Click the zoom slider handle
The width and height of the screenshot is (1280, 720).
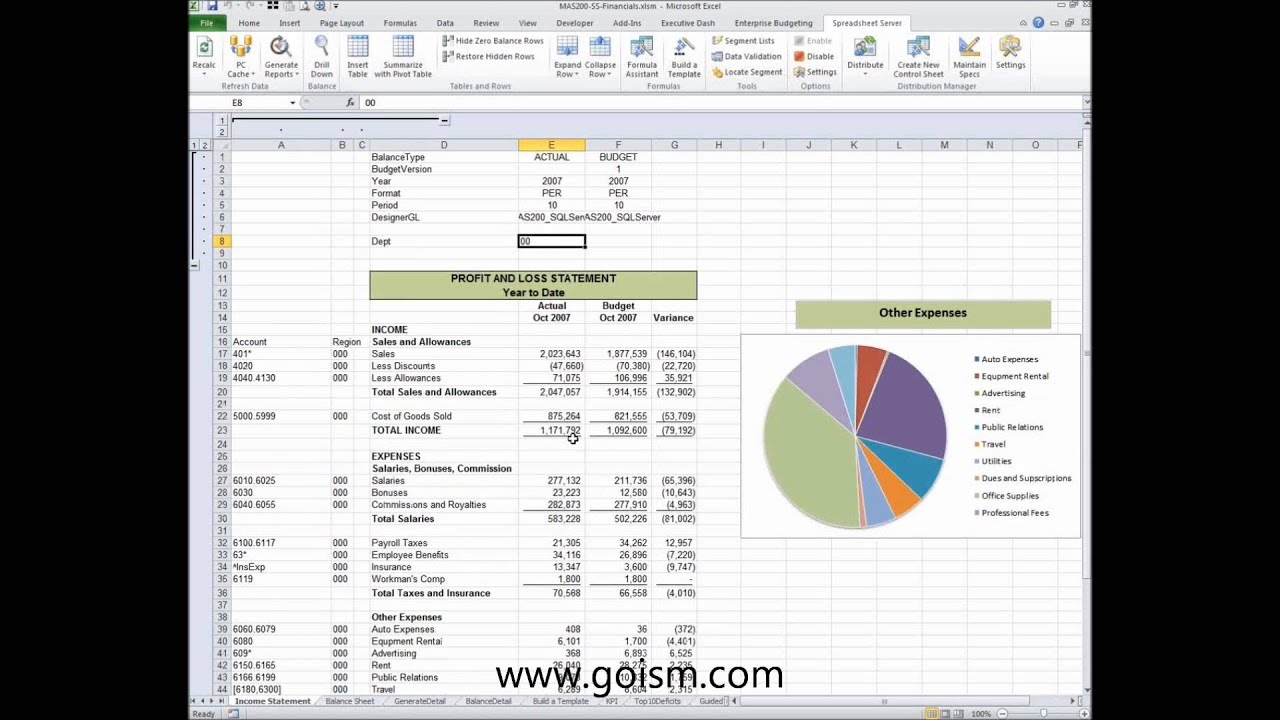1041,713
